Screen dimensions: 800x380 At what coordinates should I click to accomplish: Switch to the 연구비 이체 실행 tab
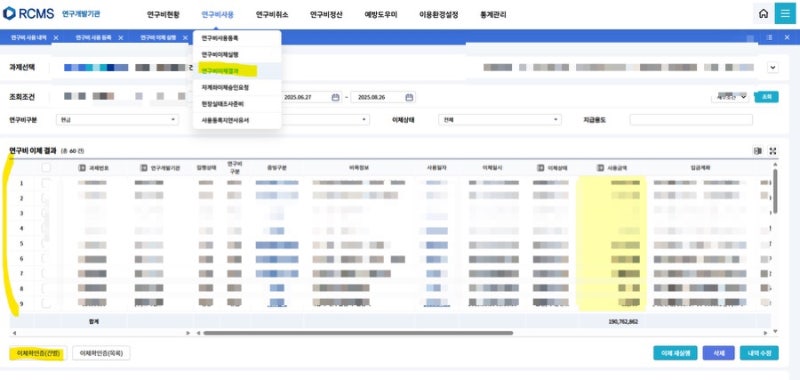click(x=158, y=38)
